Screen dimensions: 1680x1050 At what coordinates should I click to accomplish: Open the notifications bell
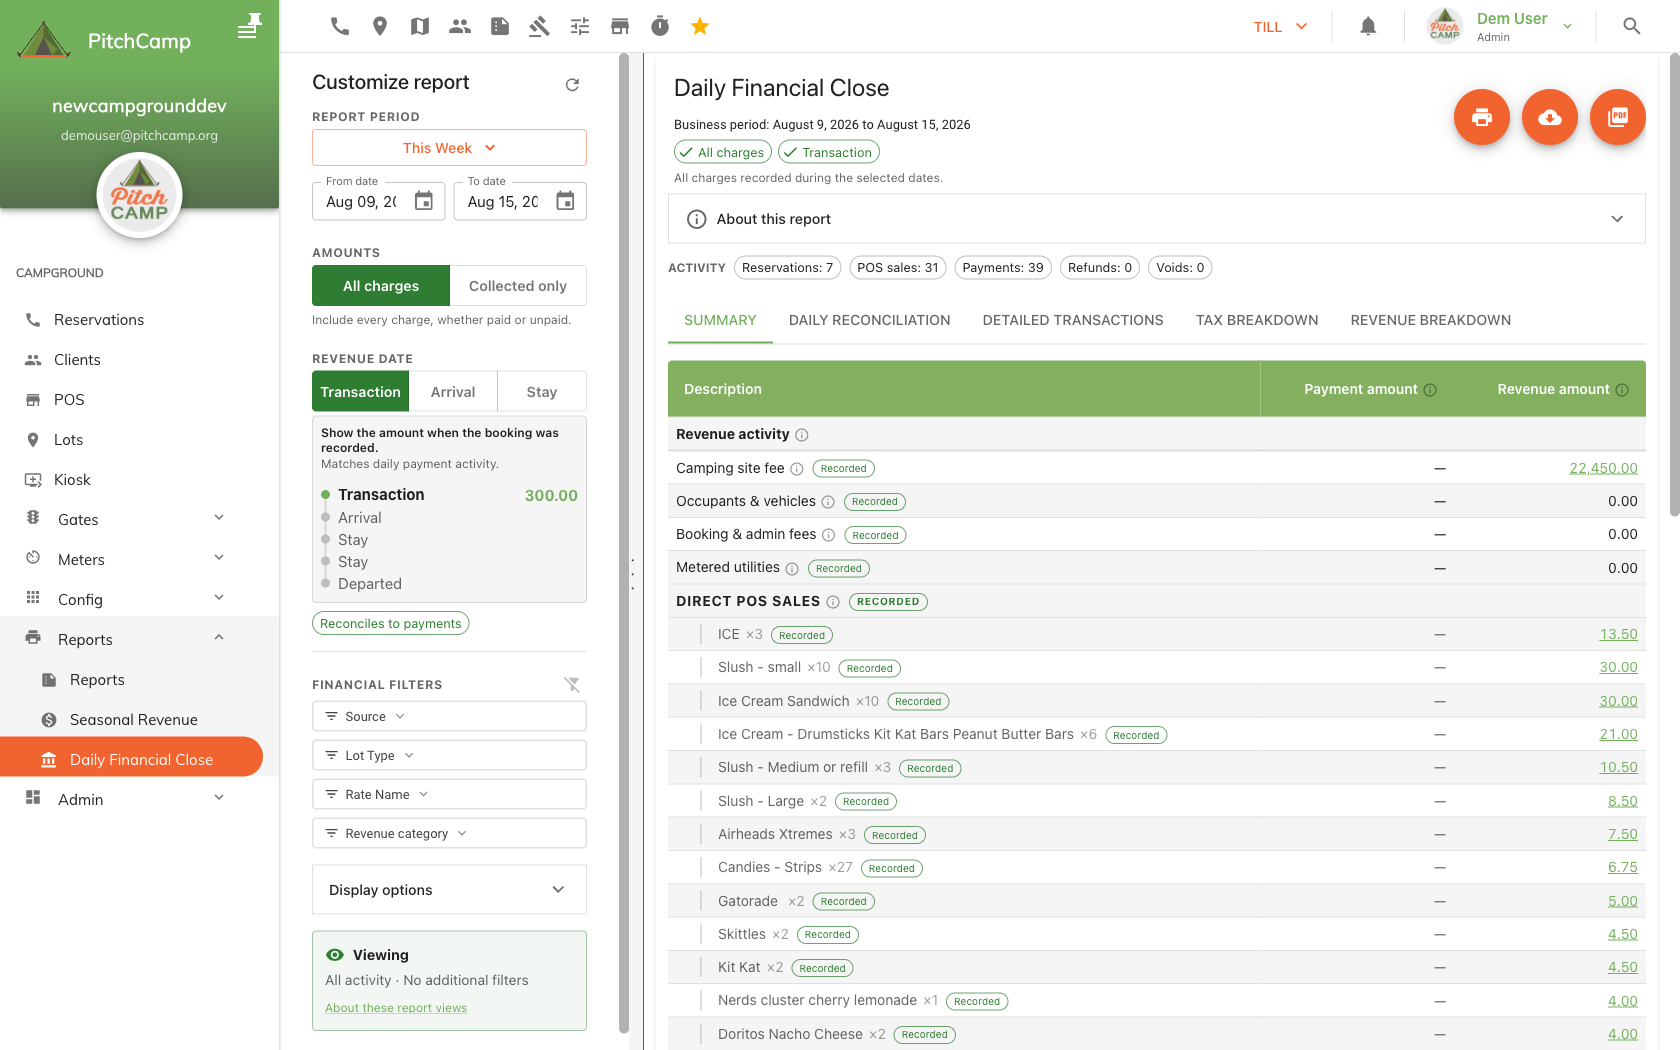tap(1368, 26)
